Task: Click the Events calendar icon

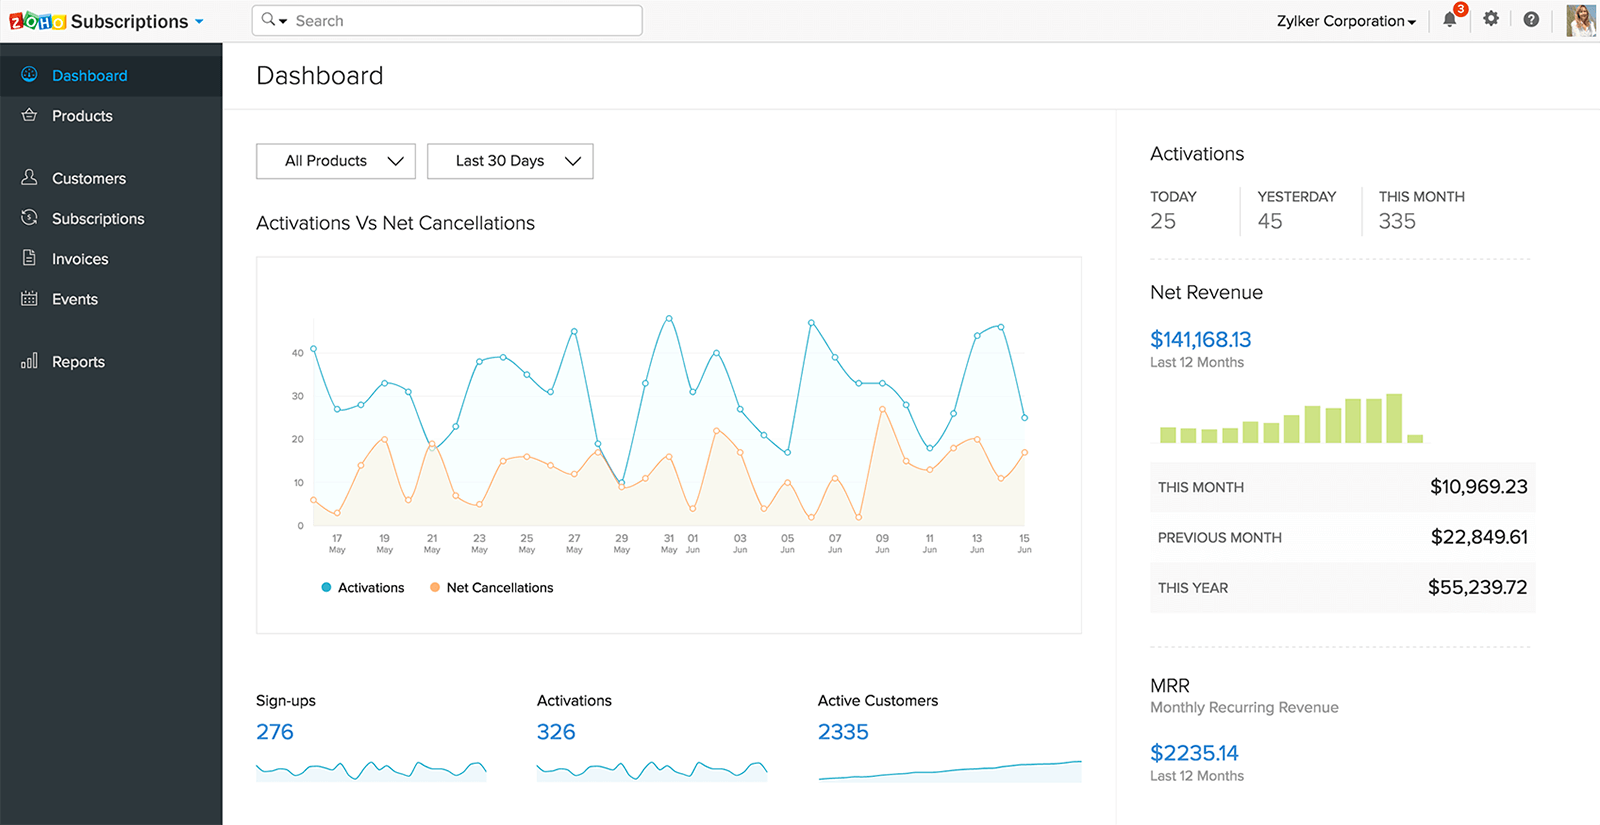Action: click(x=29, y=299)
